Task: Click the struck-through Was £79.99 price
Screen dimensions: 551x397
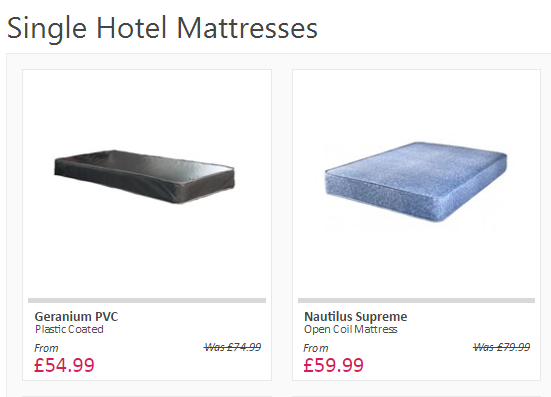Action: pos(501,347)
